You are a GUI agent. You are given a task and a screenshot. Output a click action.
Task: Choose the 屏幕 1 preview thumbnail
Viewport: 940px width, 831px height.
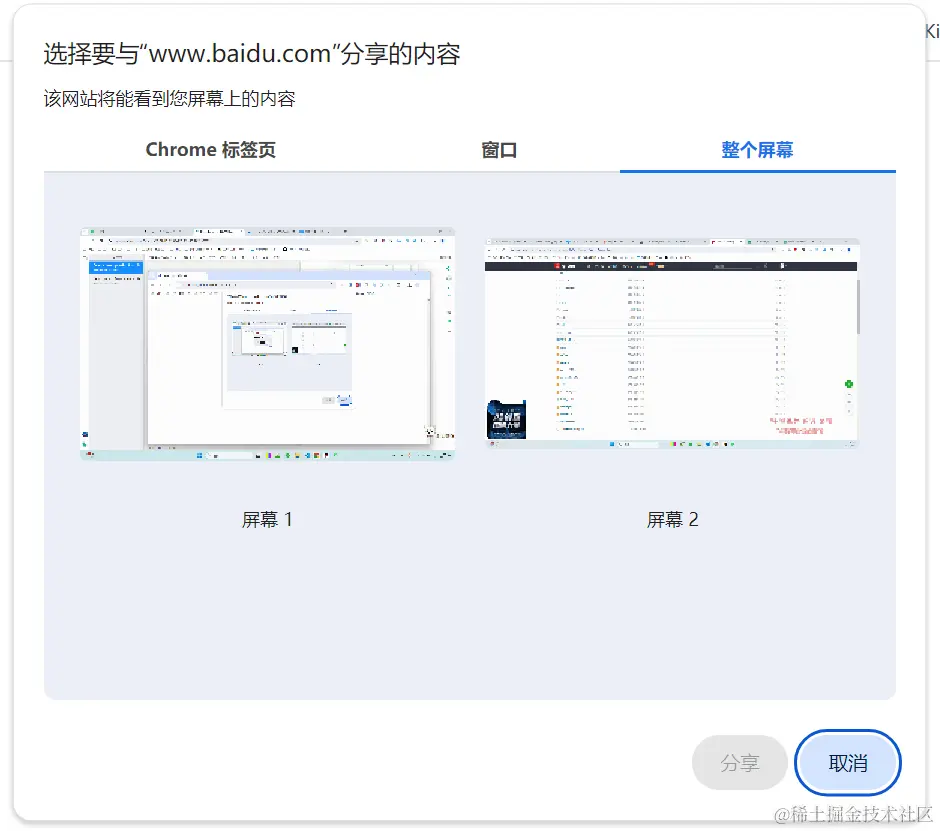pyautogui.click(x=267, y=344)
